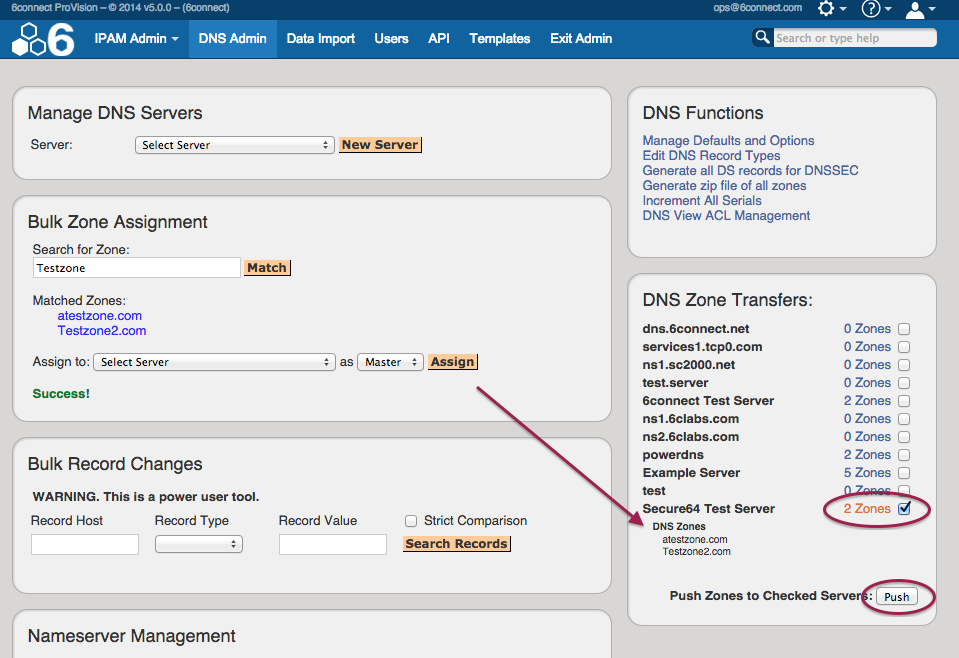Open the Record Type dropdown

(x=199, y=544)
